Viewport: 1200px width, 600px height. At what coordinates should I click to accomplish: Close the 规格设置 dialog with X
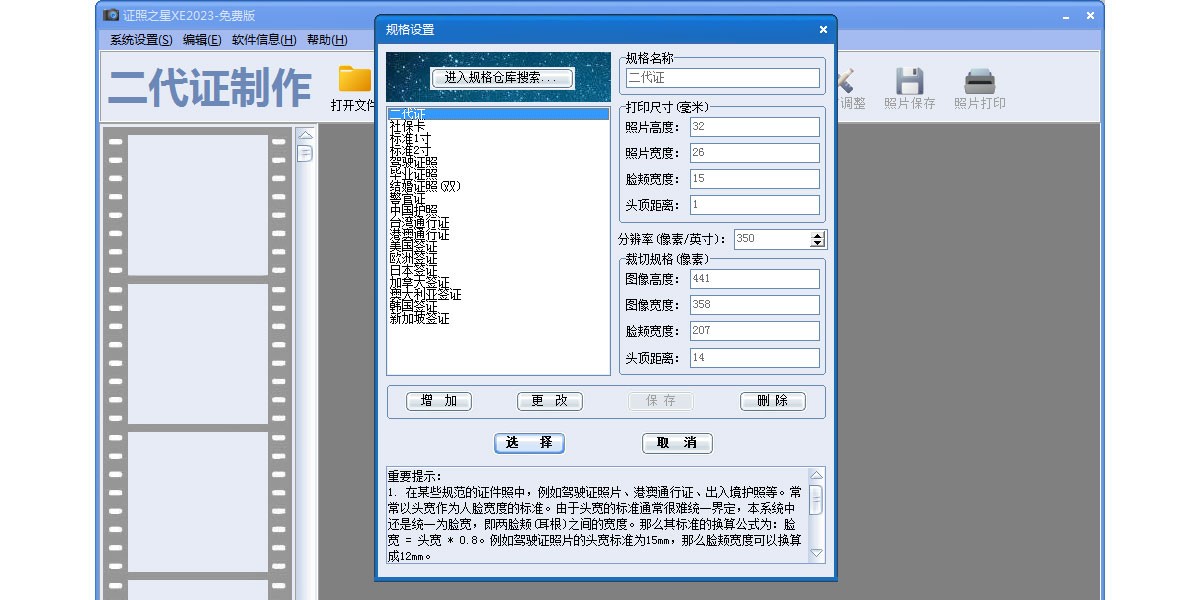(823, 30)
